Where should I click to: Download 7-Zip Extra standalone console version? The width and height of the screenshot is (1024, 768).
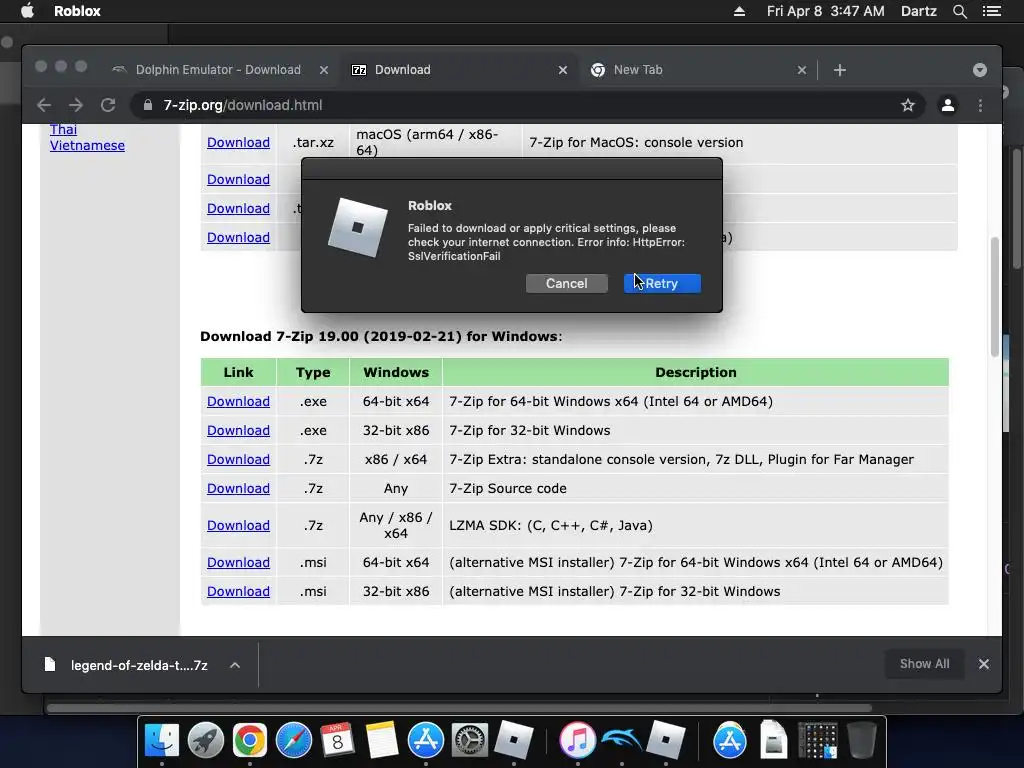[238, 460]
